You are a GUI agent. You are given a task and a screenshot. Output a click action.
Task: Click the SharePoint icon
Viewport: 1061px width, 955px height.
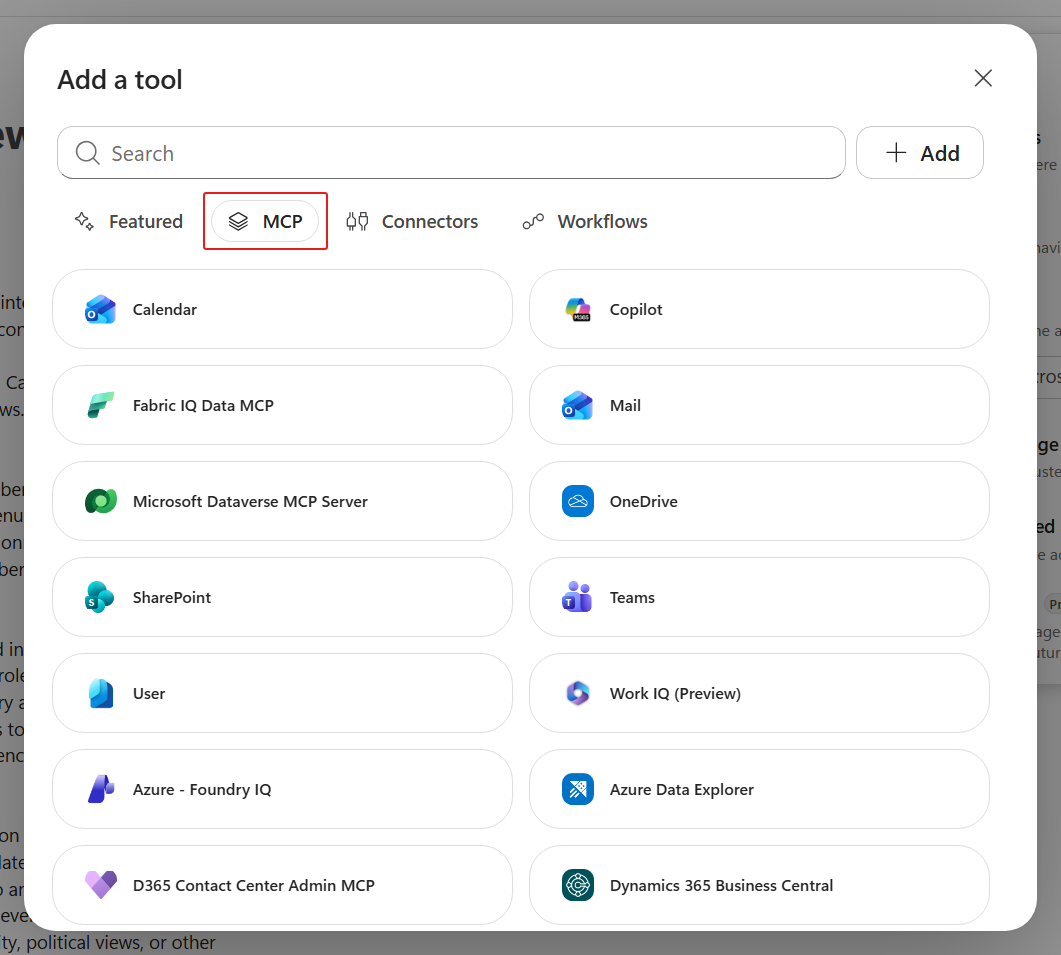point(99,598)
